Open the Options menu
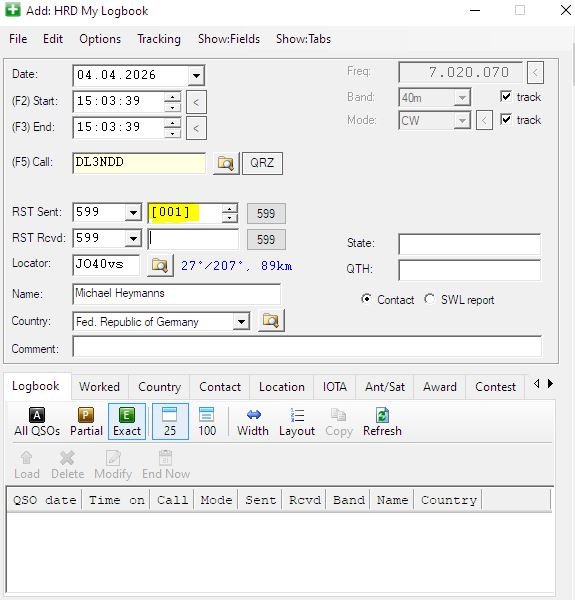This screenshot has height=600, width=575. (100, 39)
